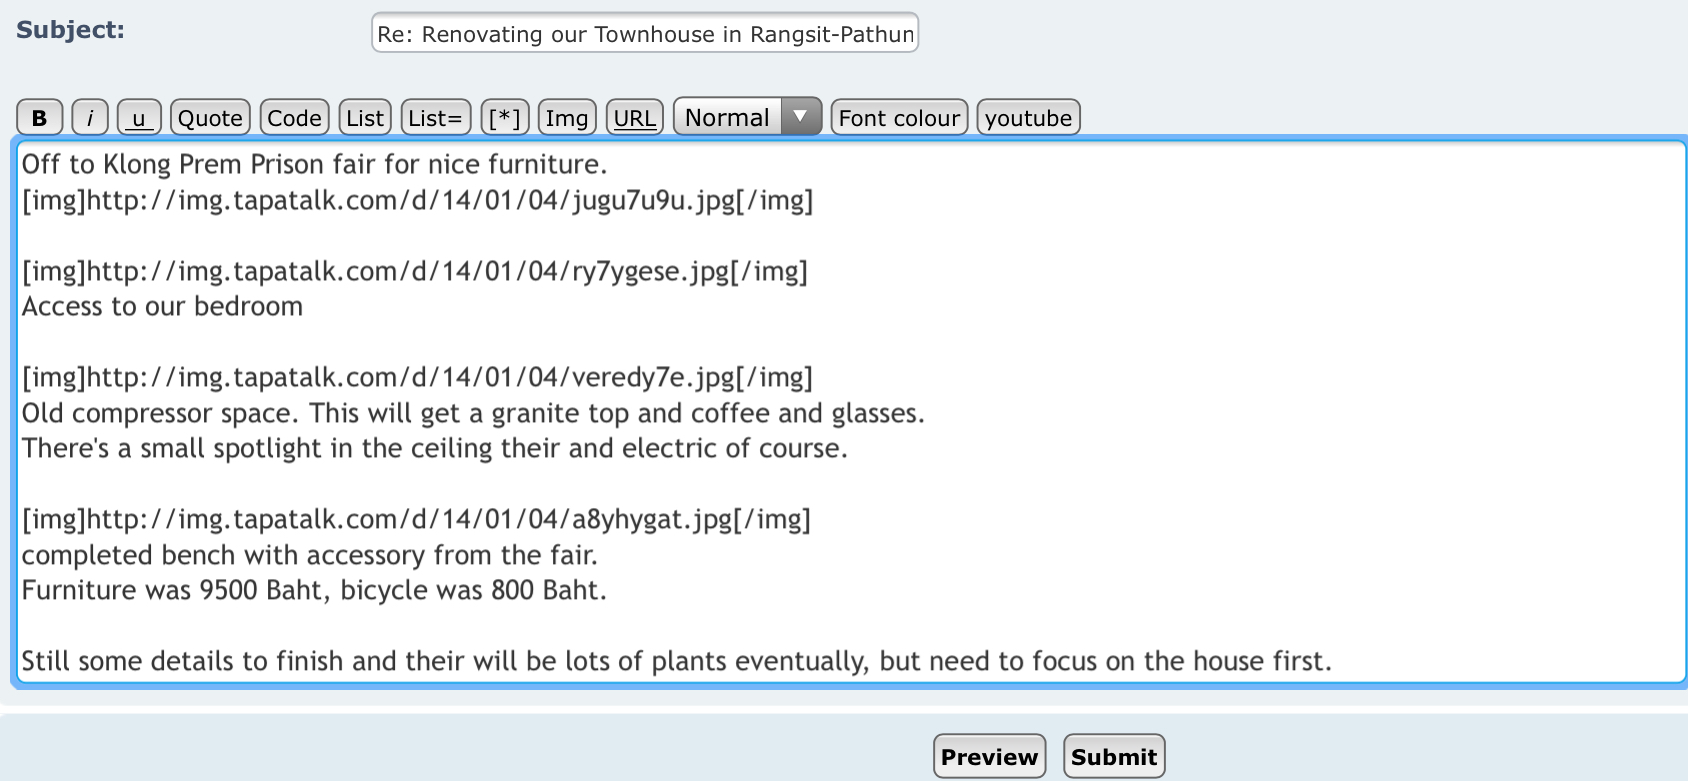Insert an ordered List= tag
This screenshot has height=781, width=1688.
coord(436,118)
